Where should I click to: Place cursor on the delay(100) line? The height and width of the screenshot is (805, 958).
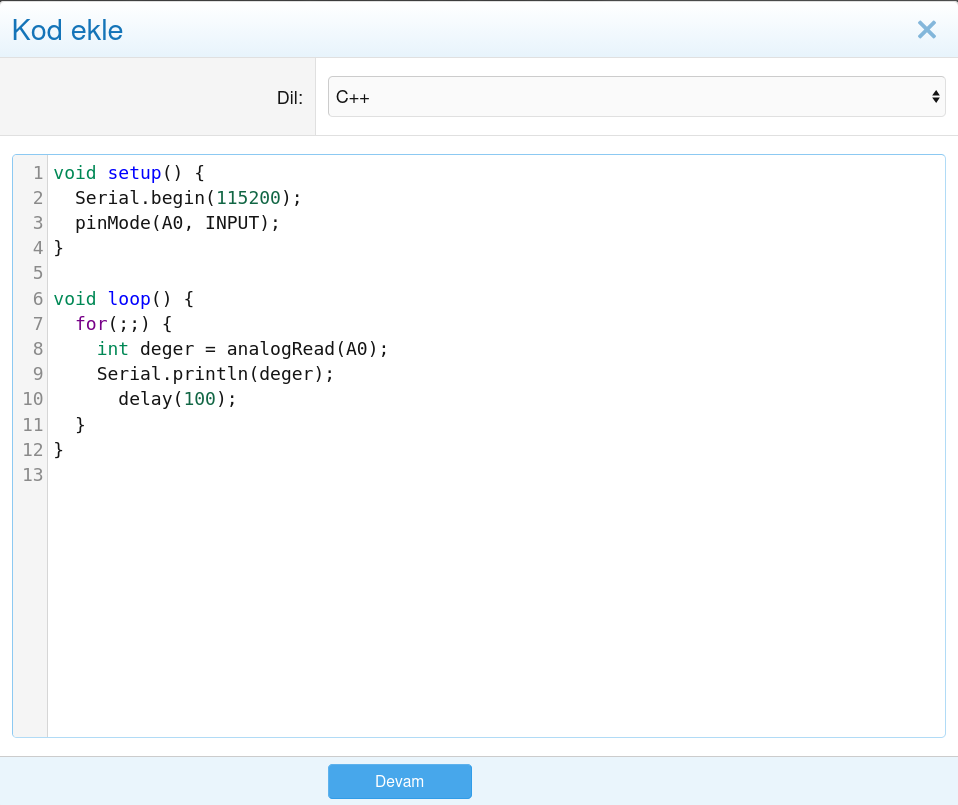pyautogui.click(x=177, y=399)
